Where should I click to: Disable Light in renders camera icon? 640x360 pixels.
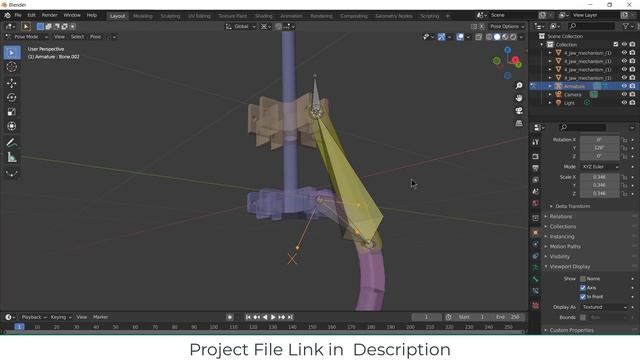[x=632, y=103]
